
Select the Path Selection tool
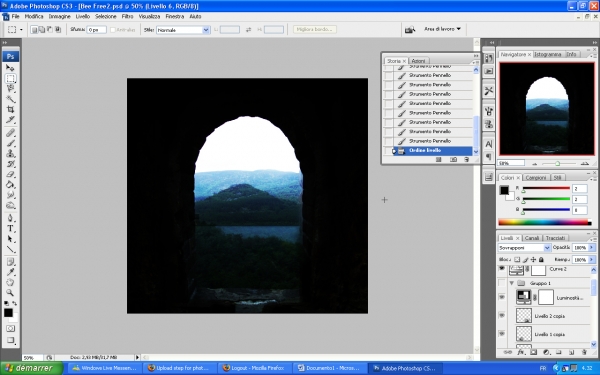(10, 239)
